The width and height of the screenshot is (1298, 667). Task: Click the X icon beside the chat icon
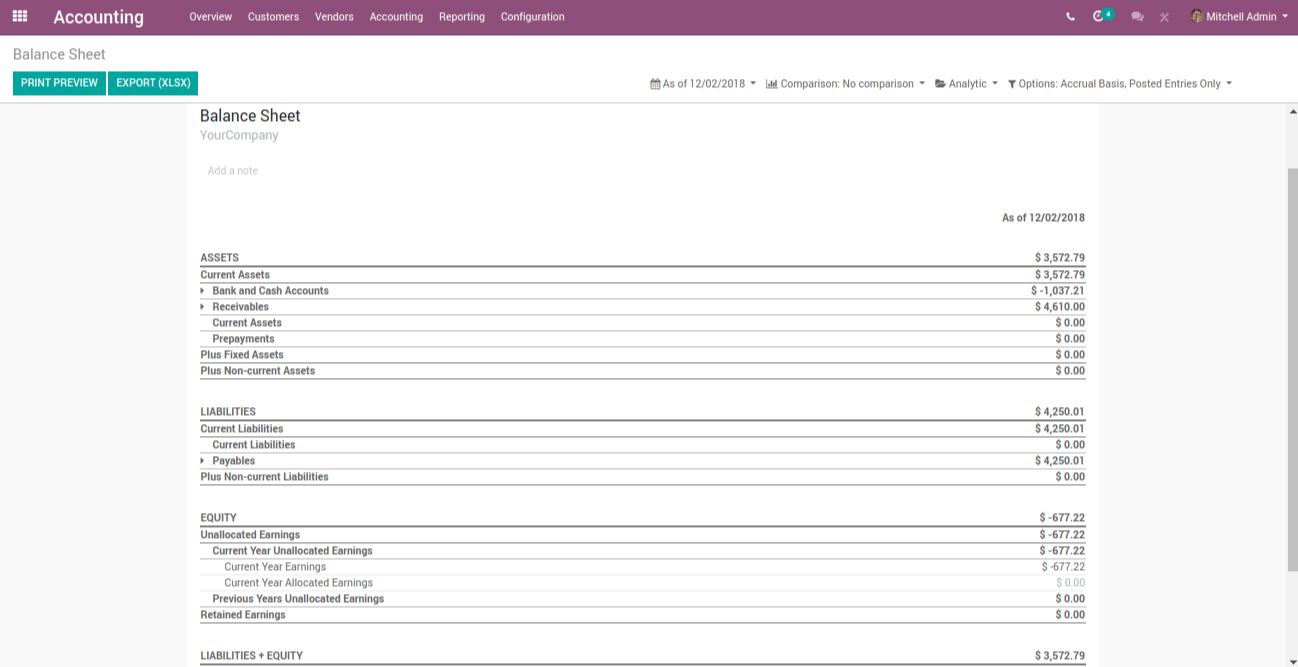(1164, 17)
